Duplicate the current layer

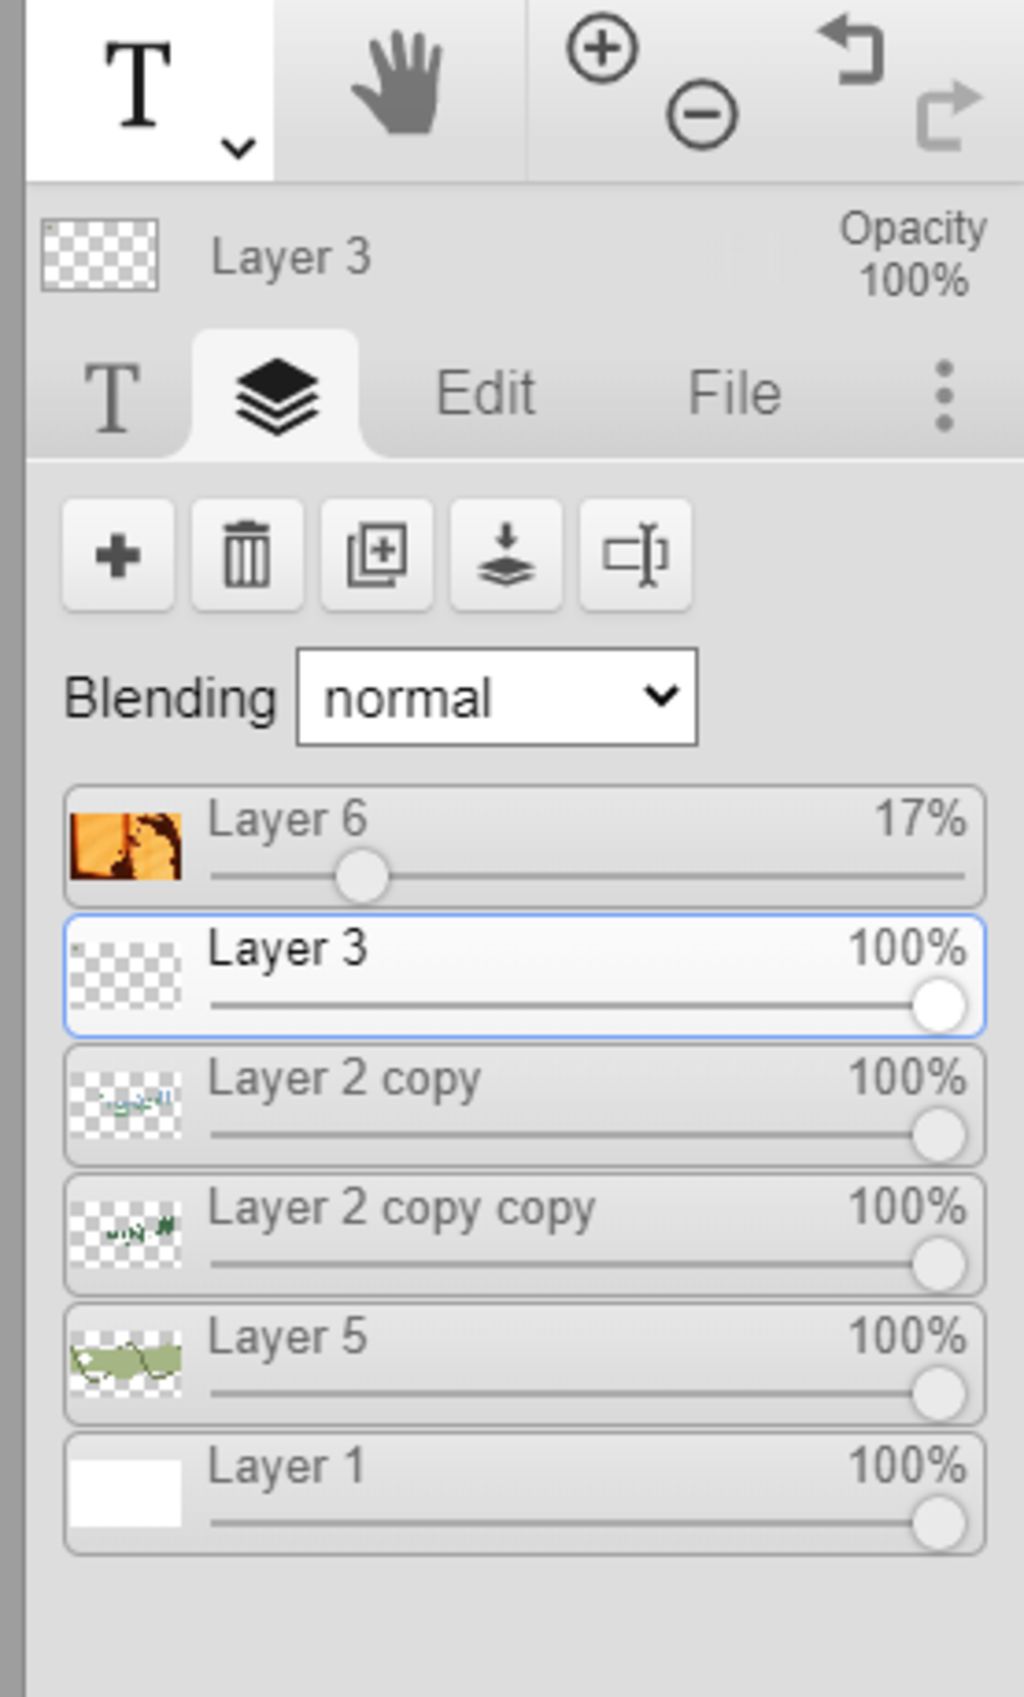click(x=376, y=555)
